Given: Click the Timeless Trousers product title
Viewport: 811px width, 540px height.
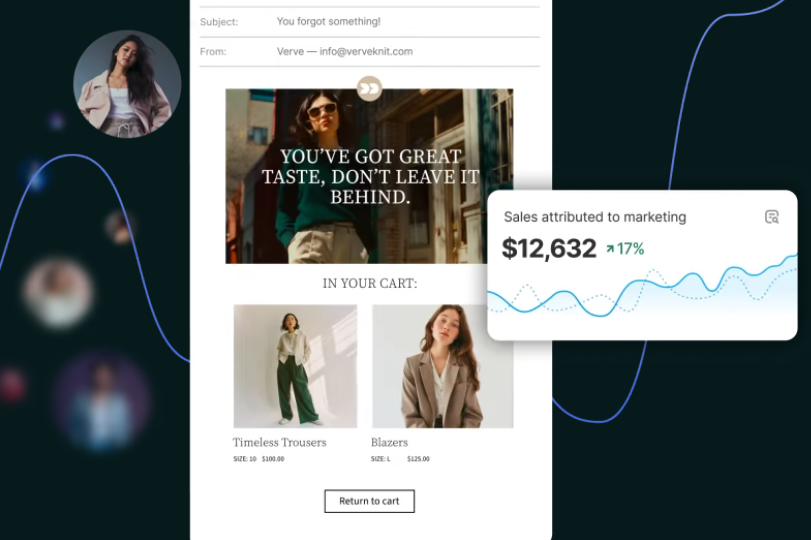Looking at the screenshot, I should coord(279,442).
